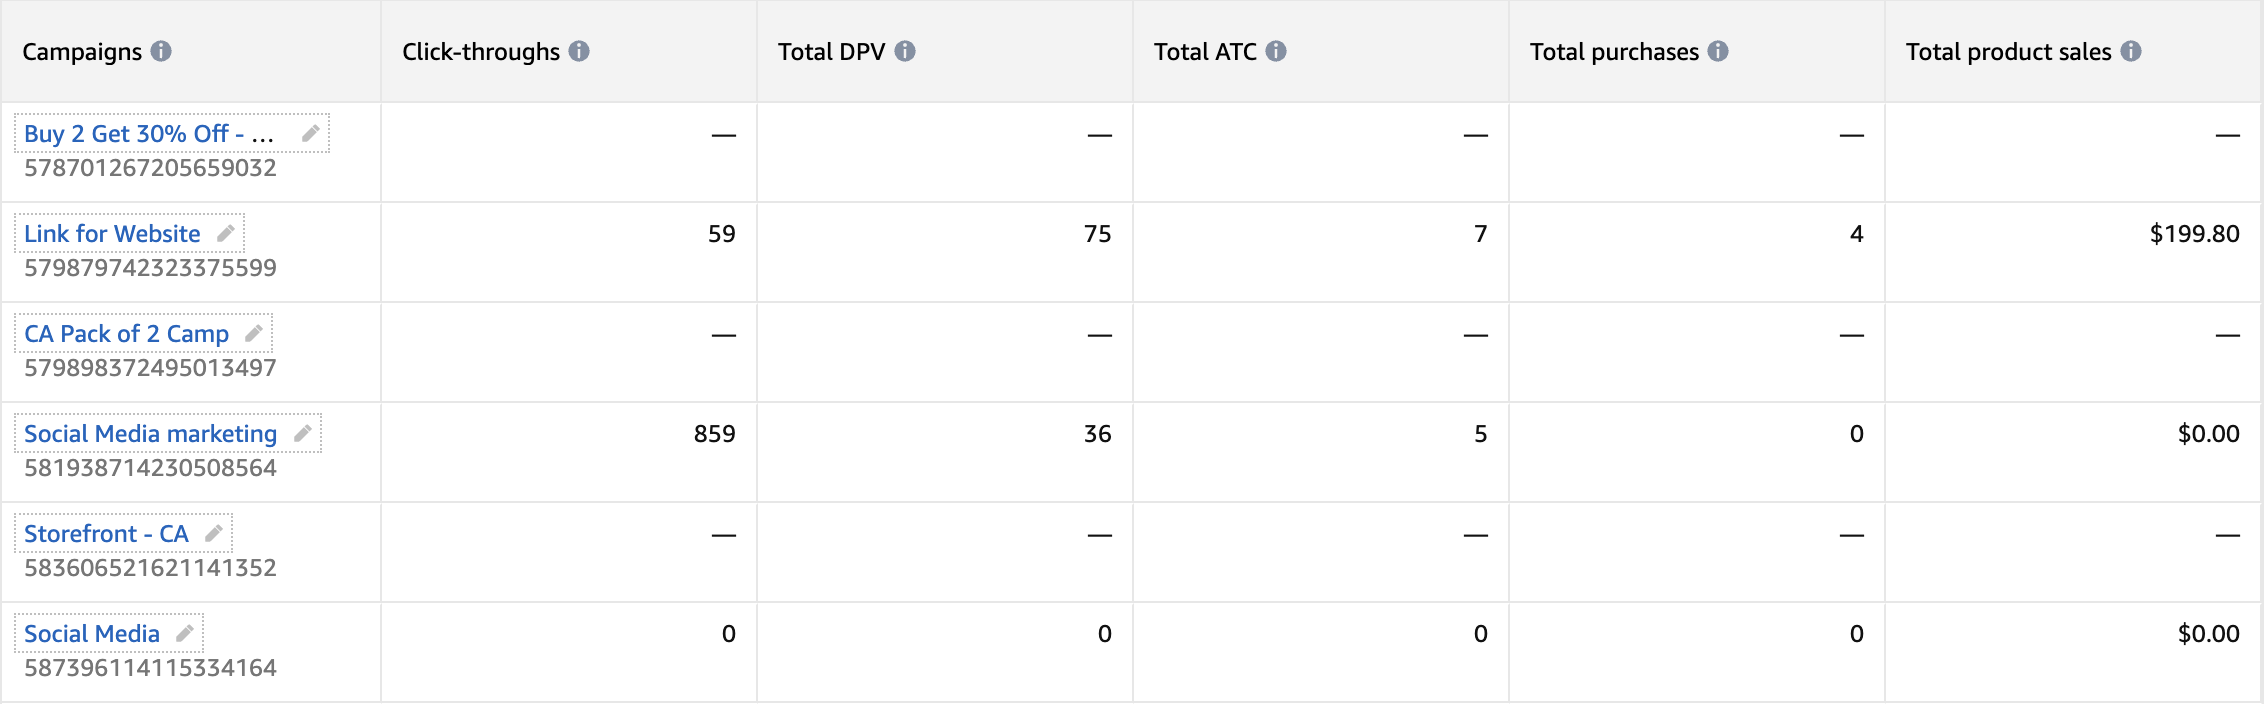Click pencil icon next to Link for Website
Viewport: 2266px width, 704px height.
(x=226, y=233)
